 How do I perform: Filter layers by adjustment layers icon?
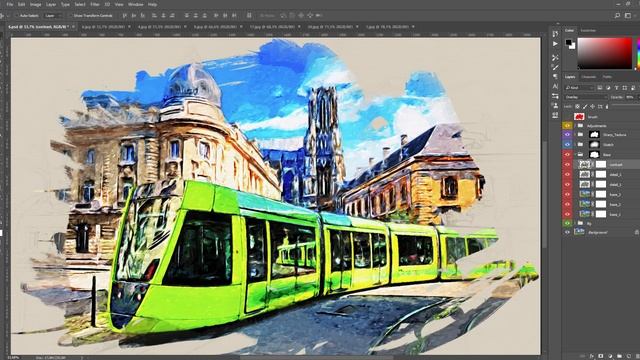(608, 88)
